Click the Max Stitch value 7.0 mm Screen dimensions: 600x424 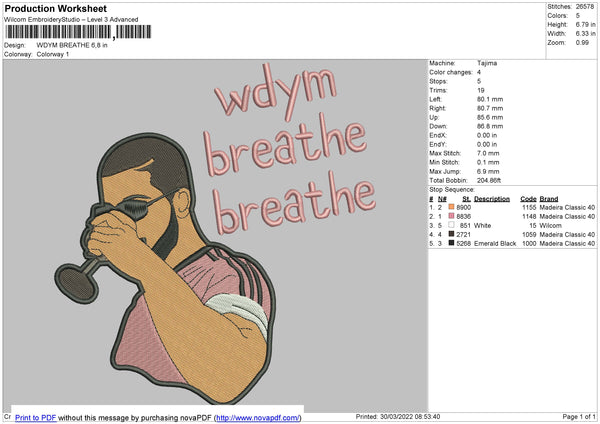click(x=488, y=153)
